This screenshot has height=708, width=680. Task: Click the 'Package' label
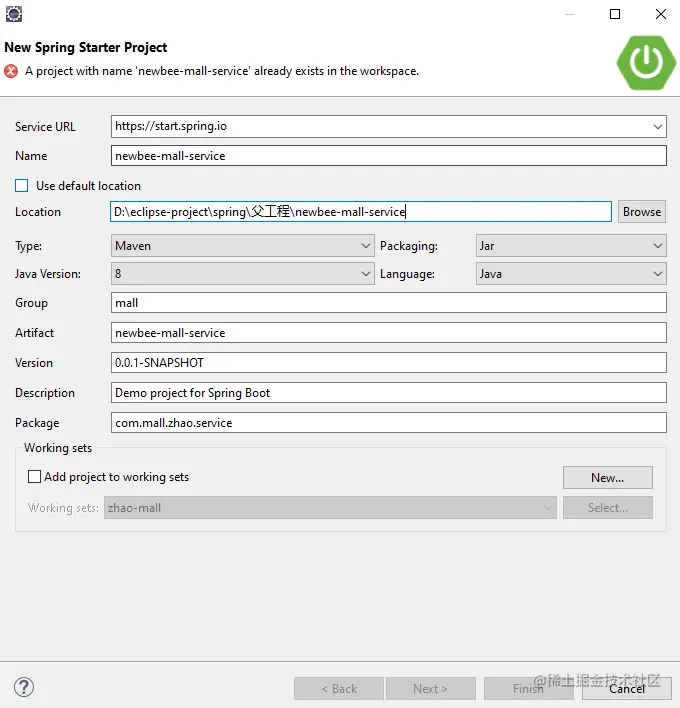click(x=37, y=423)
